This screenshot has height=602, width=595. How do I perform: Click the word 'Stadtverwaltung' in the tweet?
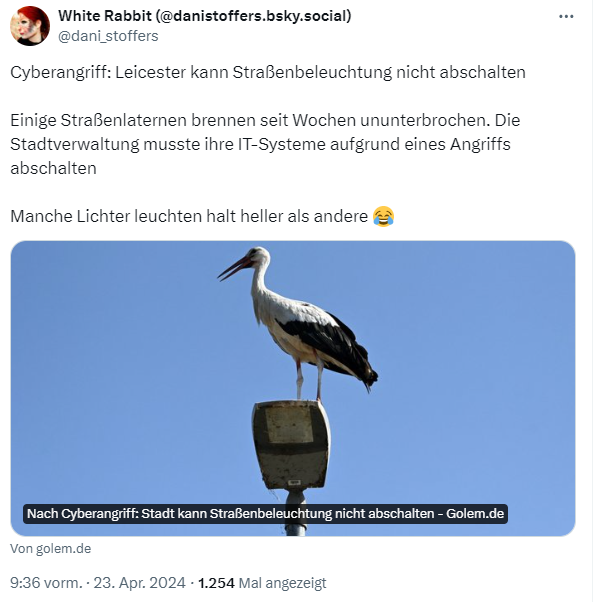74,144
